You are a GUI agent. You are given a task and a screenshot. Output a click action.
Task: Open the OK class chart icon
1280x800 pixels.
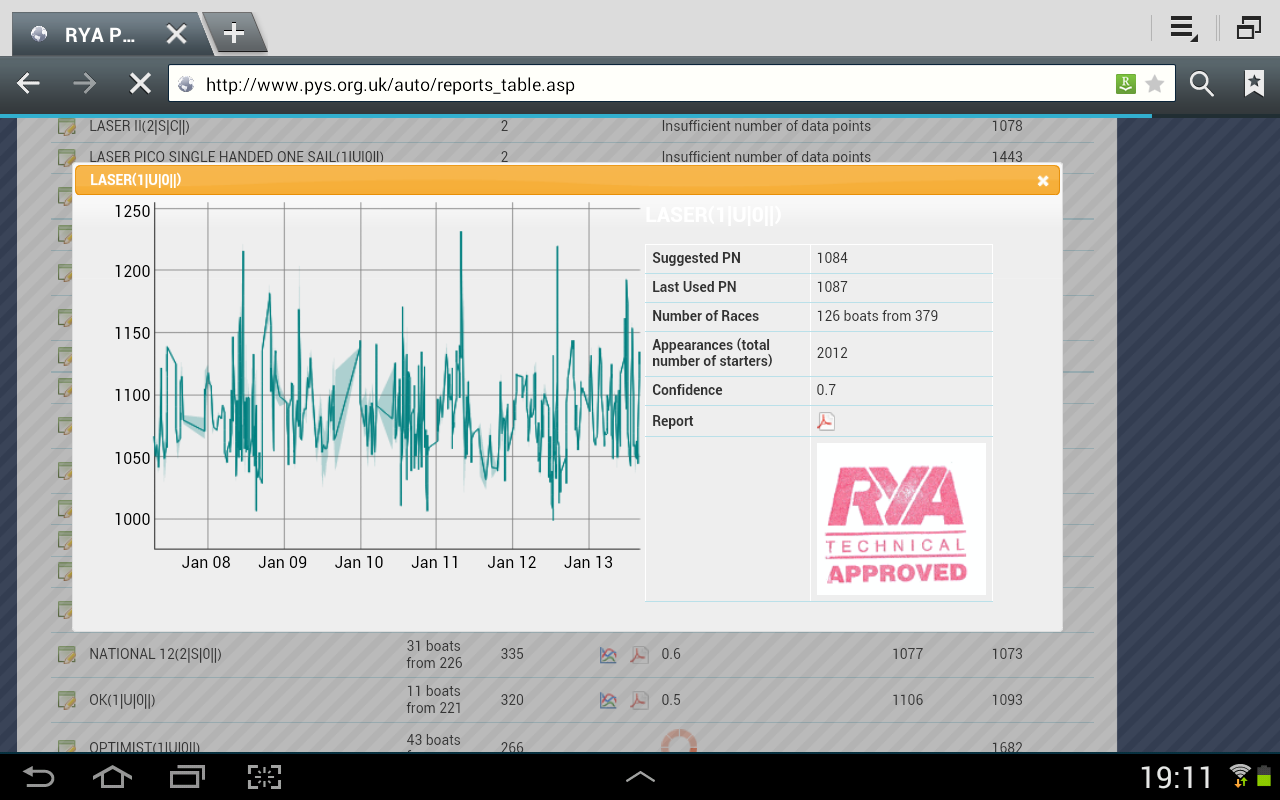pos(608,700)
